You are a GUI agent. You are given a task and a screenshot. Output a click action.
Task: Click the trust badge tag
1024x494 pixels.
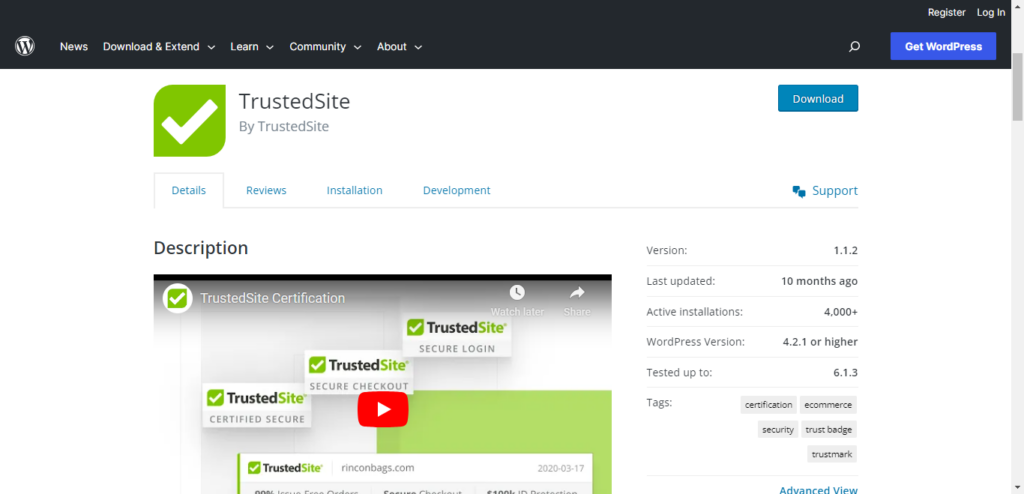point(829,429)
